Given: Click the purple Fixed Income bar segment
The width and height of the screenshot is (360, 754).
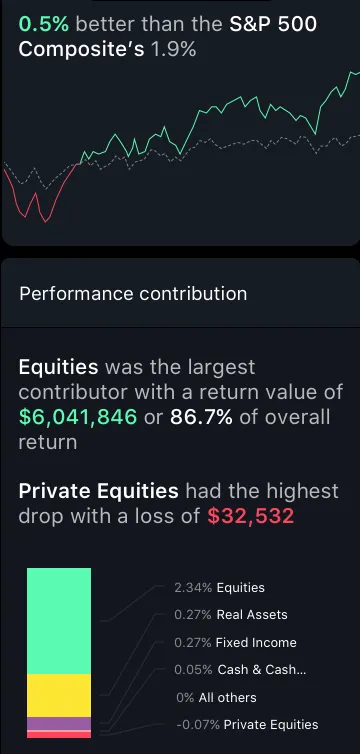Looking at the screenshot, I should pyautogui.click(x=59, y=723).
